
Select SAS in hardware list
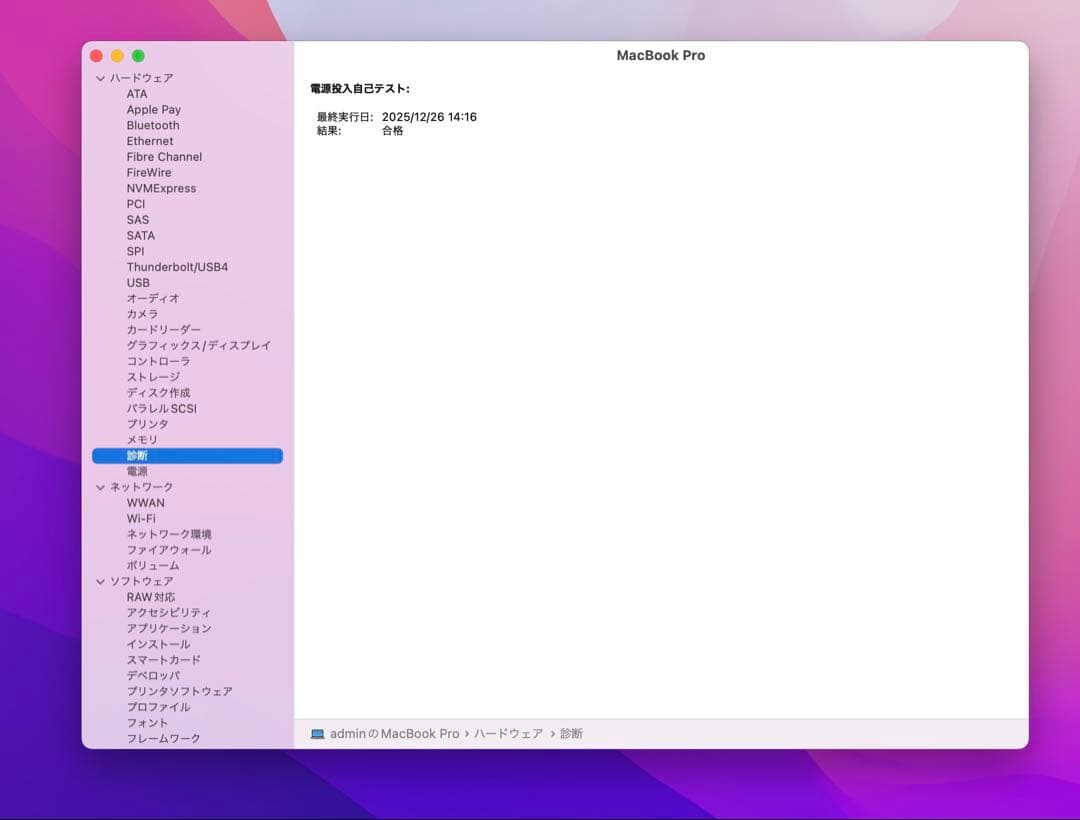click(x=138, y=220)
